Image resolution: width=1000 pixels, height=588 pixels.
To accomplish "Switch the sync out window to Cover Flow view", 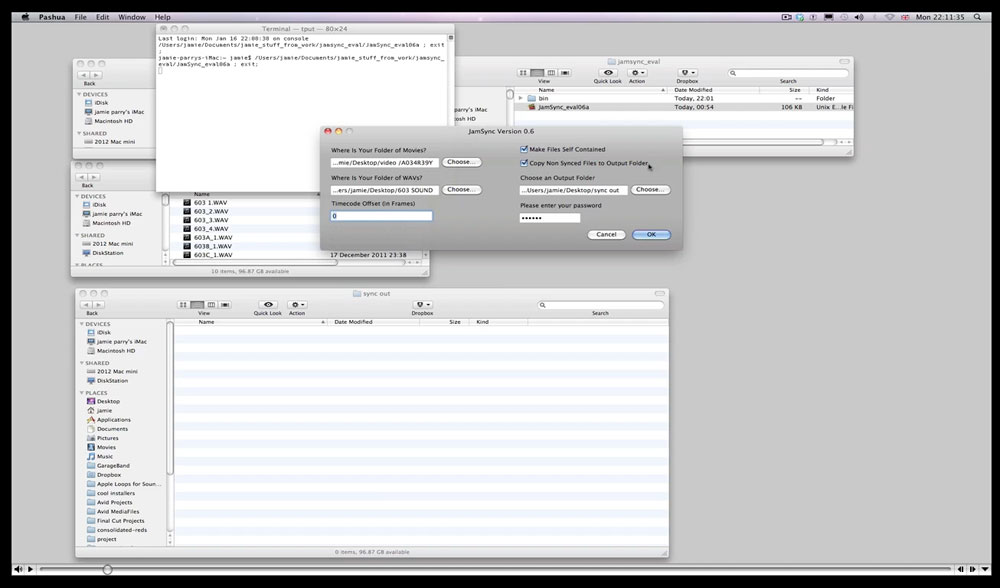I will (225, 305).
